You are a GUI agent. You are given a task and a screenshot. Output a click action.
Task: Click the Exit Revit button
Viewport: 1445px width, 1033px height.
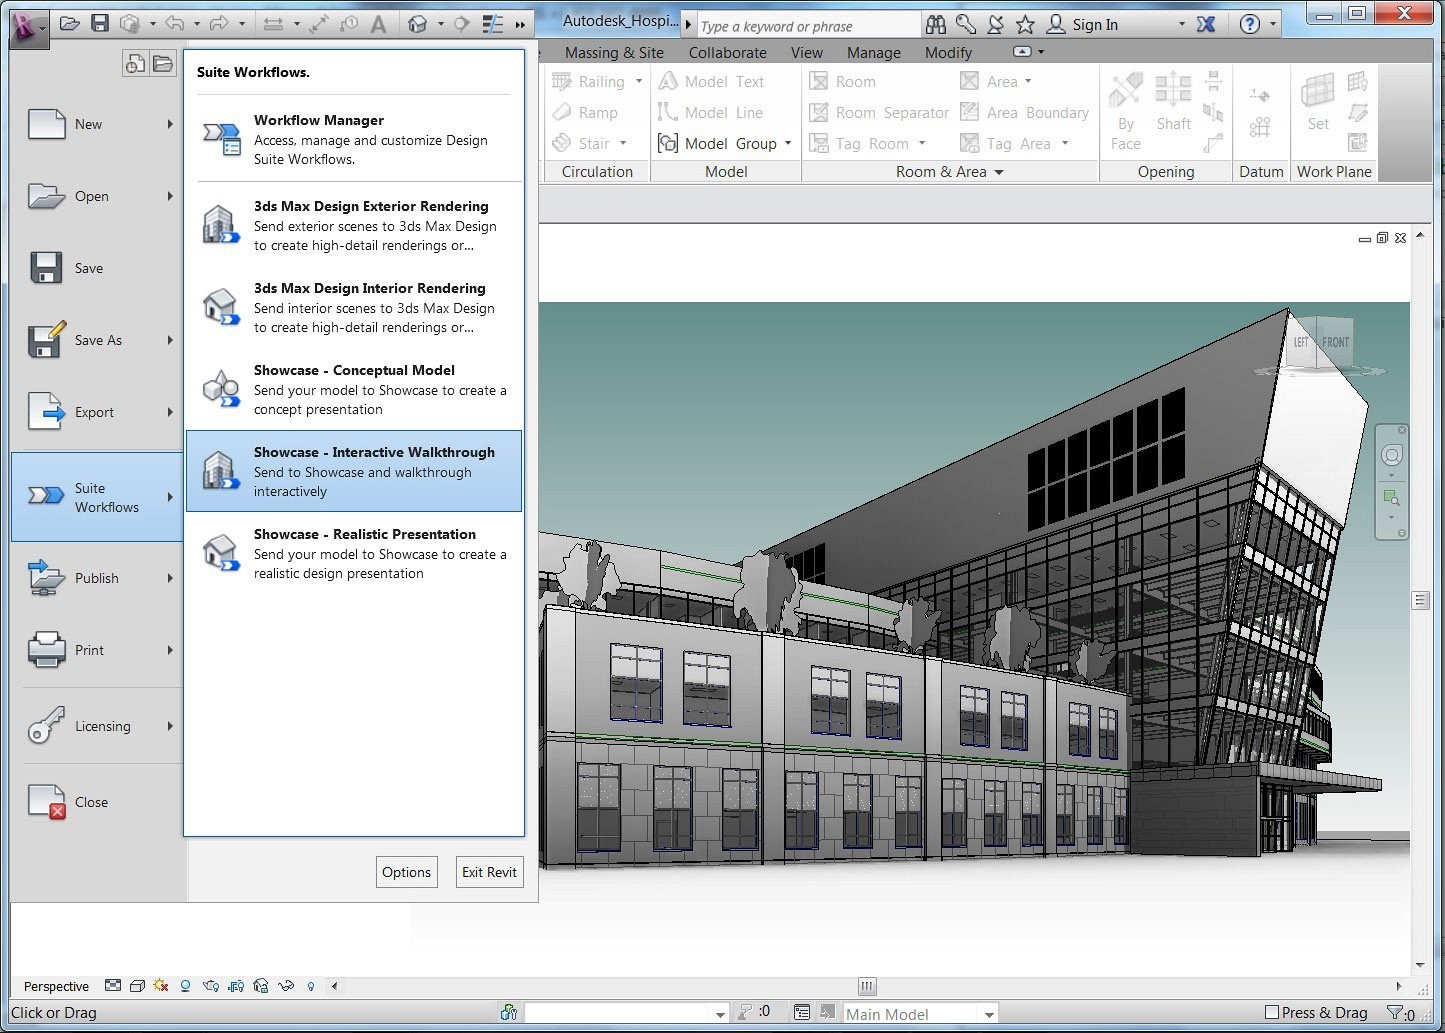489,871
